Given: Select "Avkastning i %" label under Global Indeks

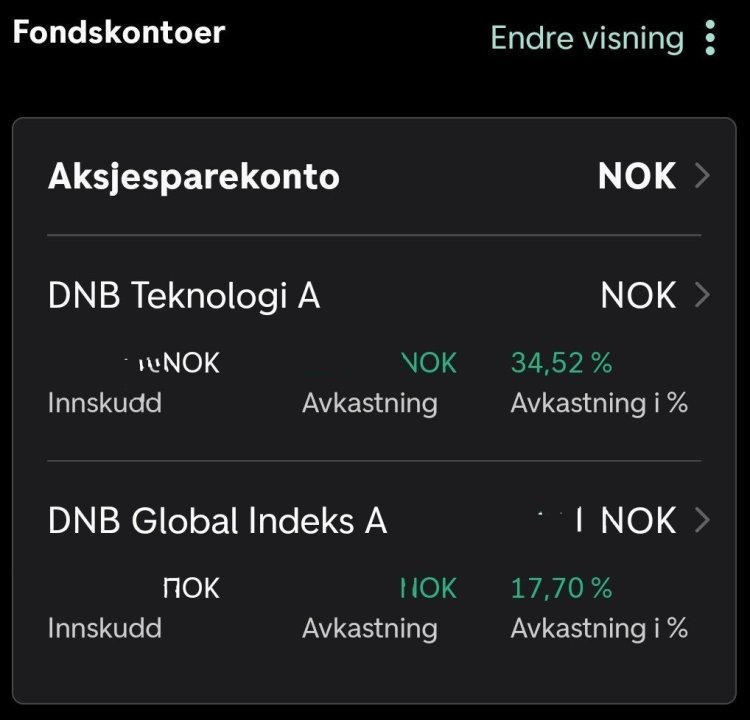Looking at the screenshot, I should pos(599,628).
